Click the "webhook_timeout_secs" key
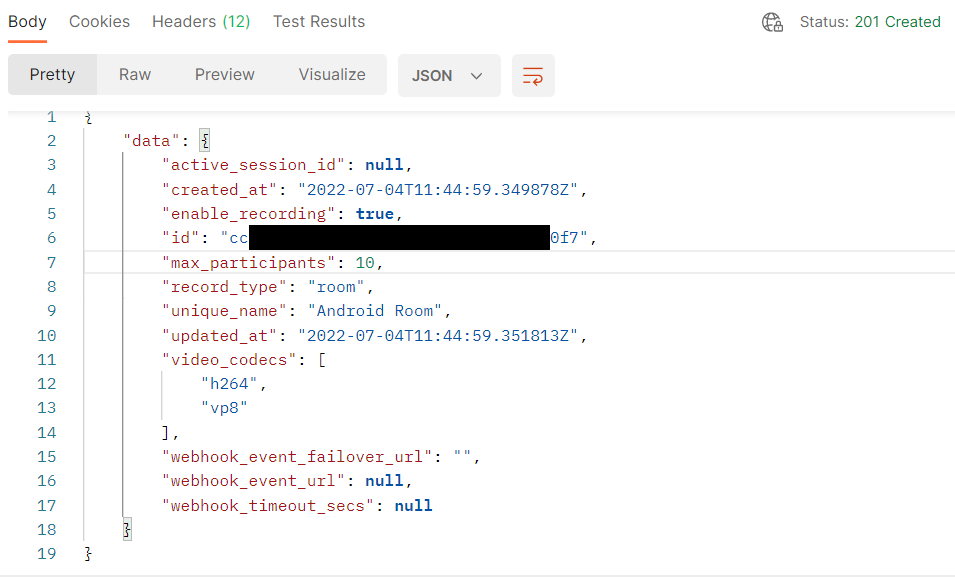Viewport: 955px width, 577px height. click(x=268, y=506)
